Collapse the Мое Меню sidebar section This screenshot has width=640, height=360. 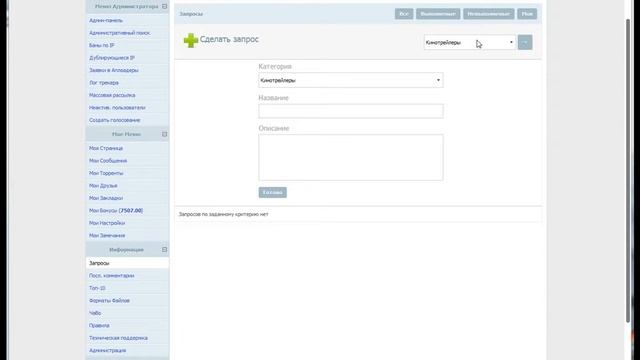(164, 134)
